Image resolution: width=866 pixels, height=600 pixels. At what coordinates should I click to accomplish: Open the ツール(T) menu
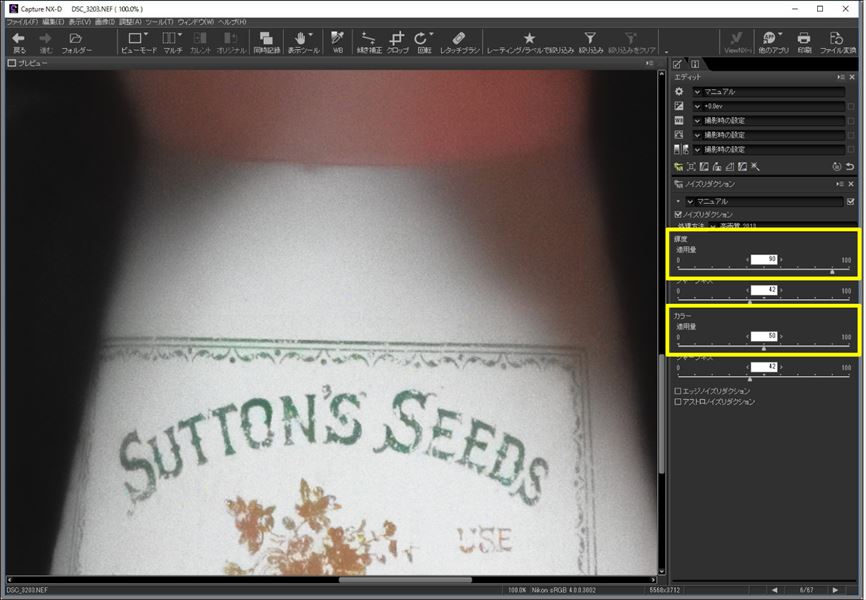click(x=160, y=22)
